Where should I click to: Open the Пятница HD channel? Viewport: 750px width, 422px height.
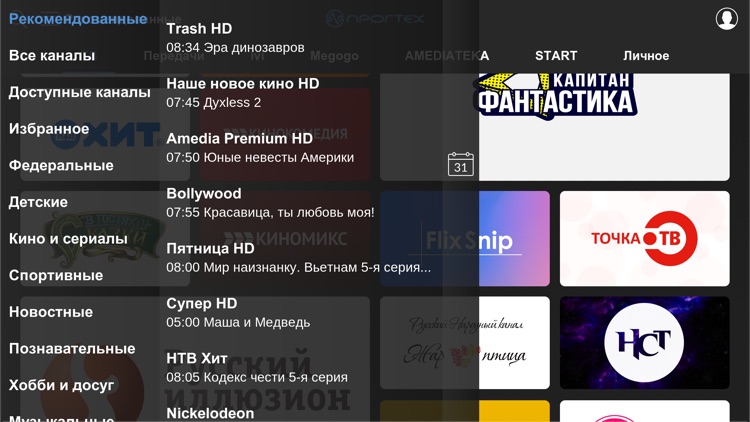tap(301, 258)
